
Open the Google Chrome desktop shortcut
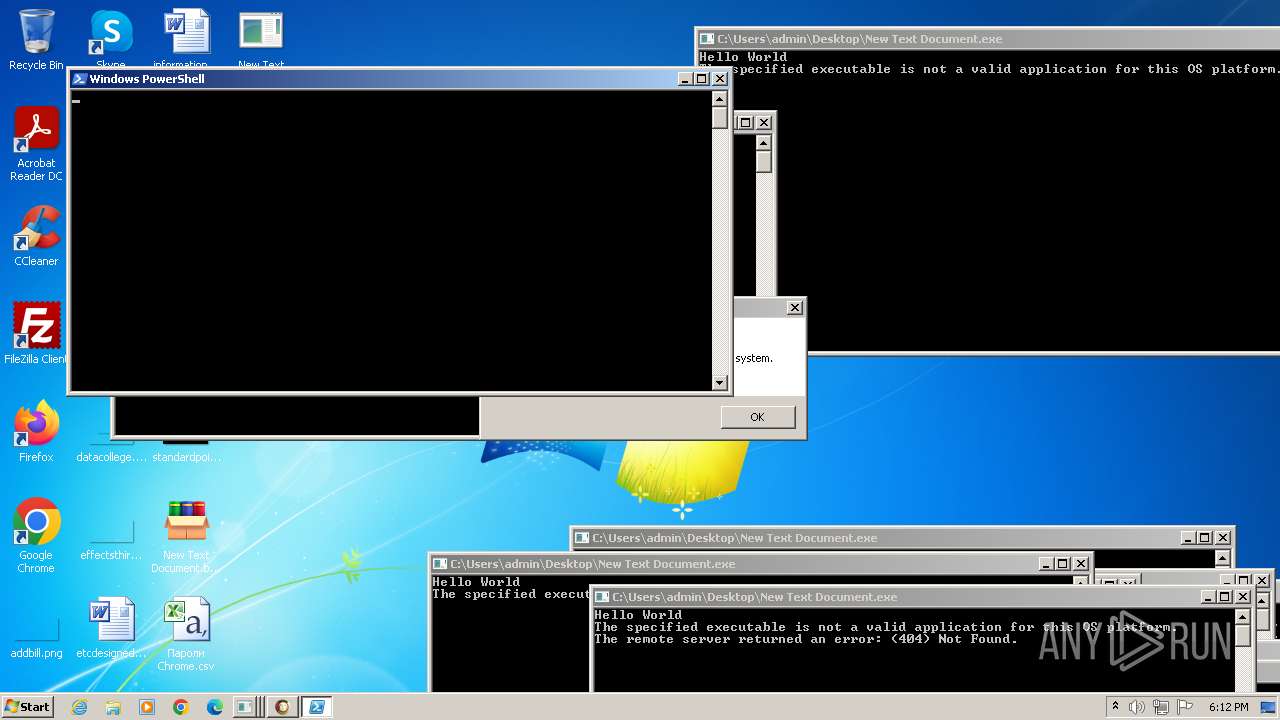[x=36, y=536]
